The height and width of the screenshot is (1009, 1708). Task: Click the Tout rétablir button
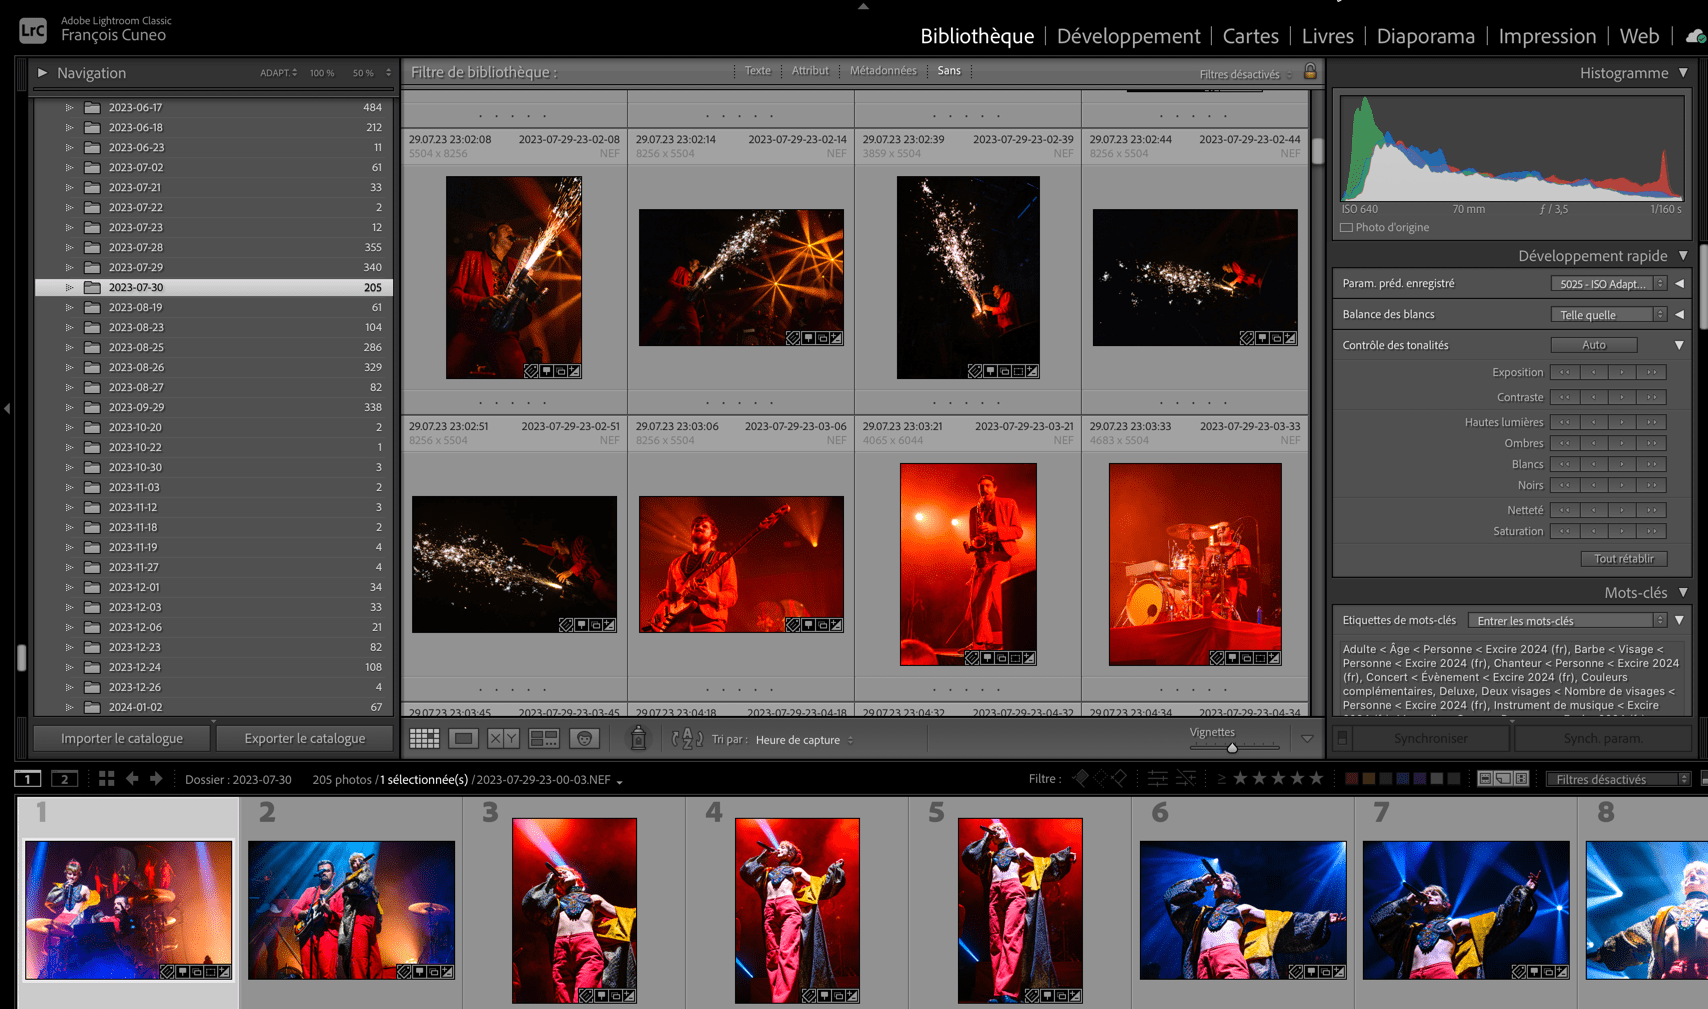1623,559
